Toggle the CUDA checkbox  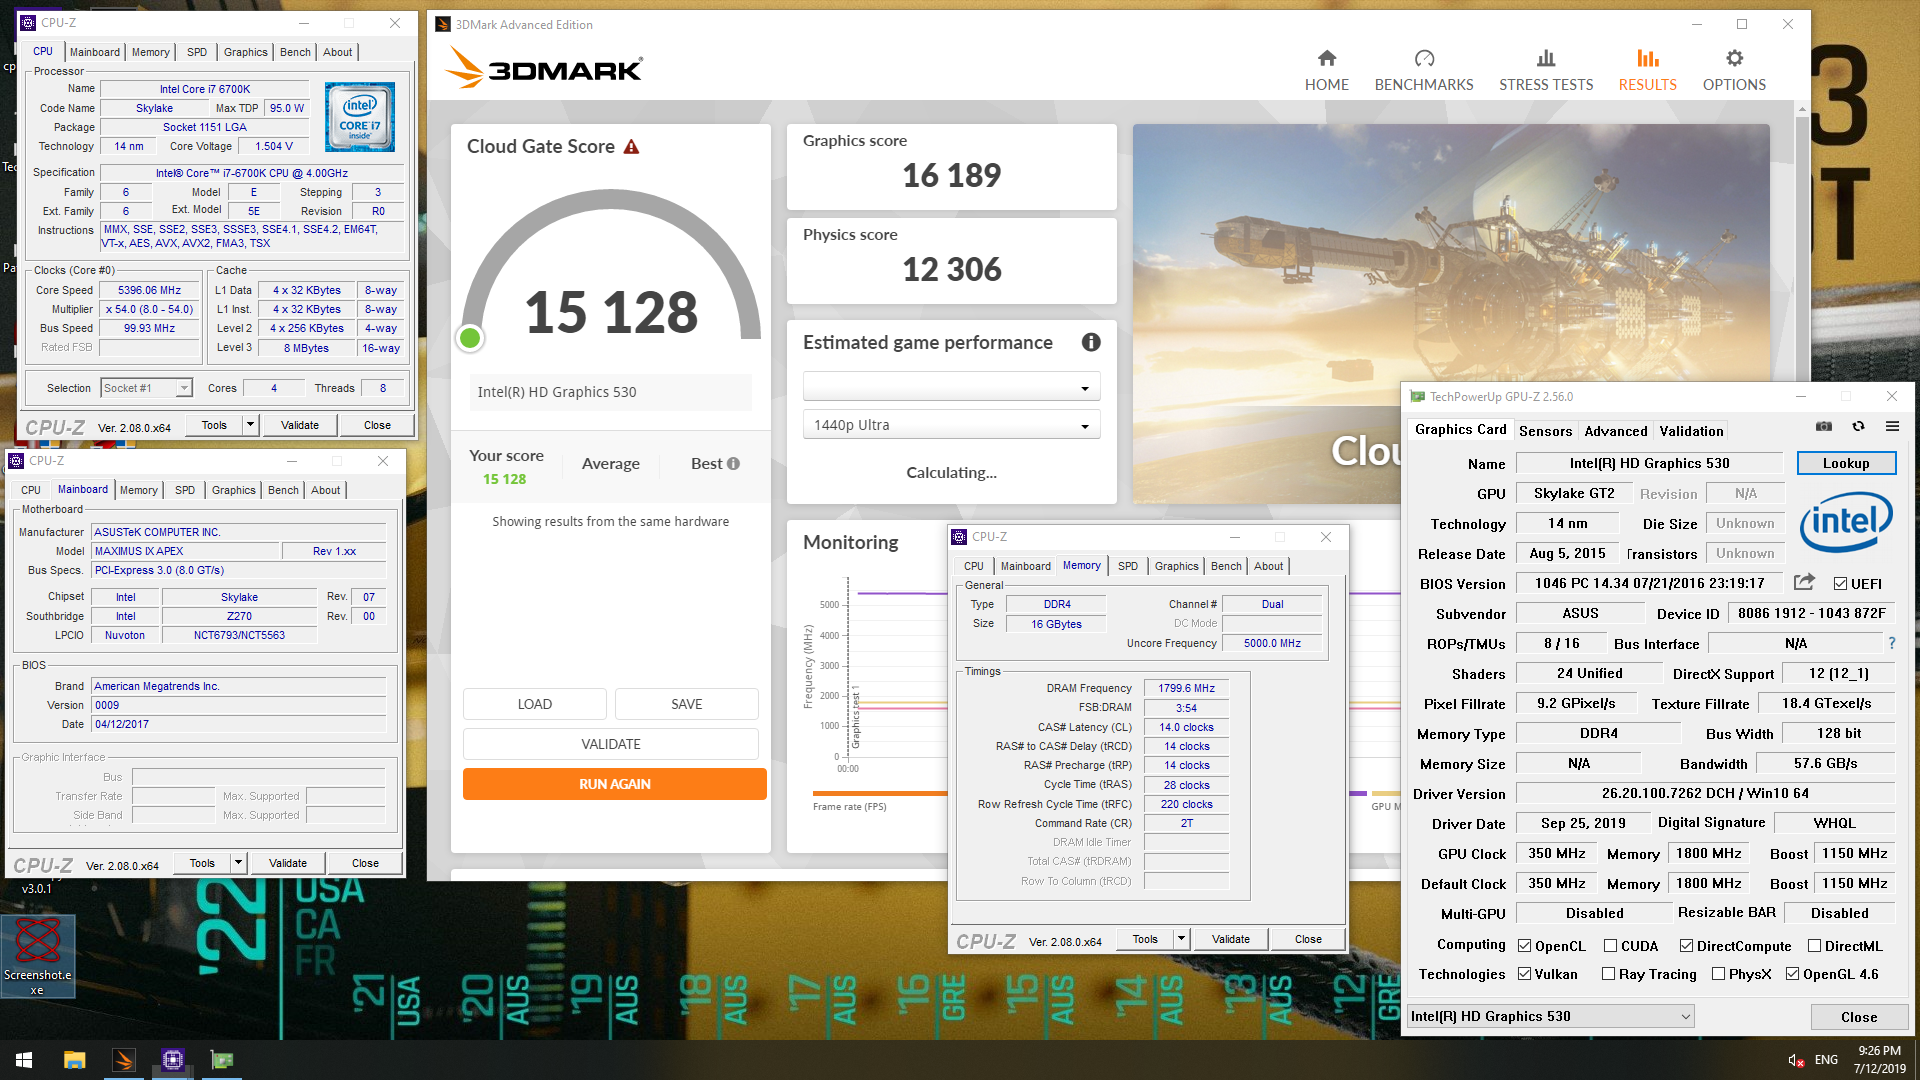coord(1610,945)
